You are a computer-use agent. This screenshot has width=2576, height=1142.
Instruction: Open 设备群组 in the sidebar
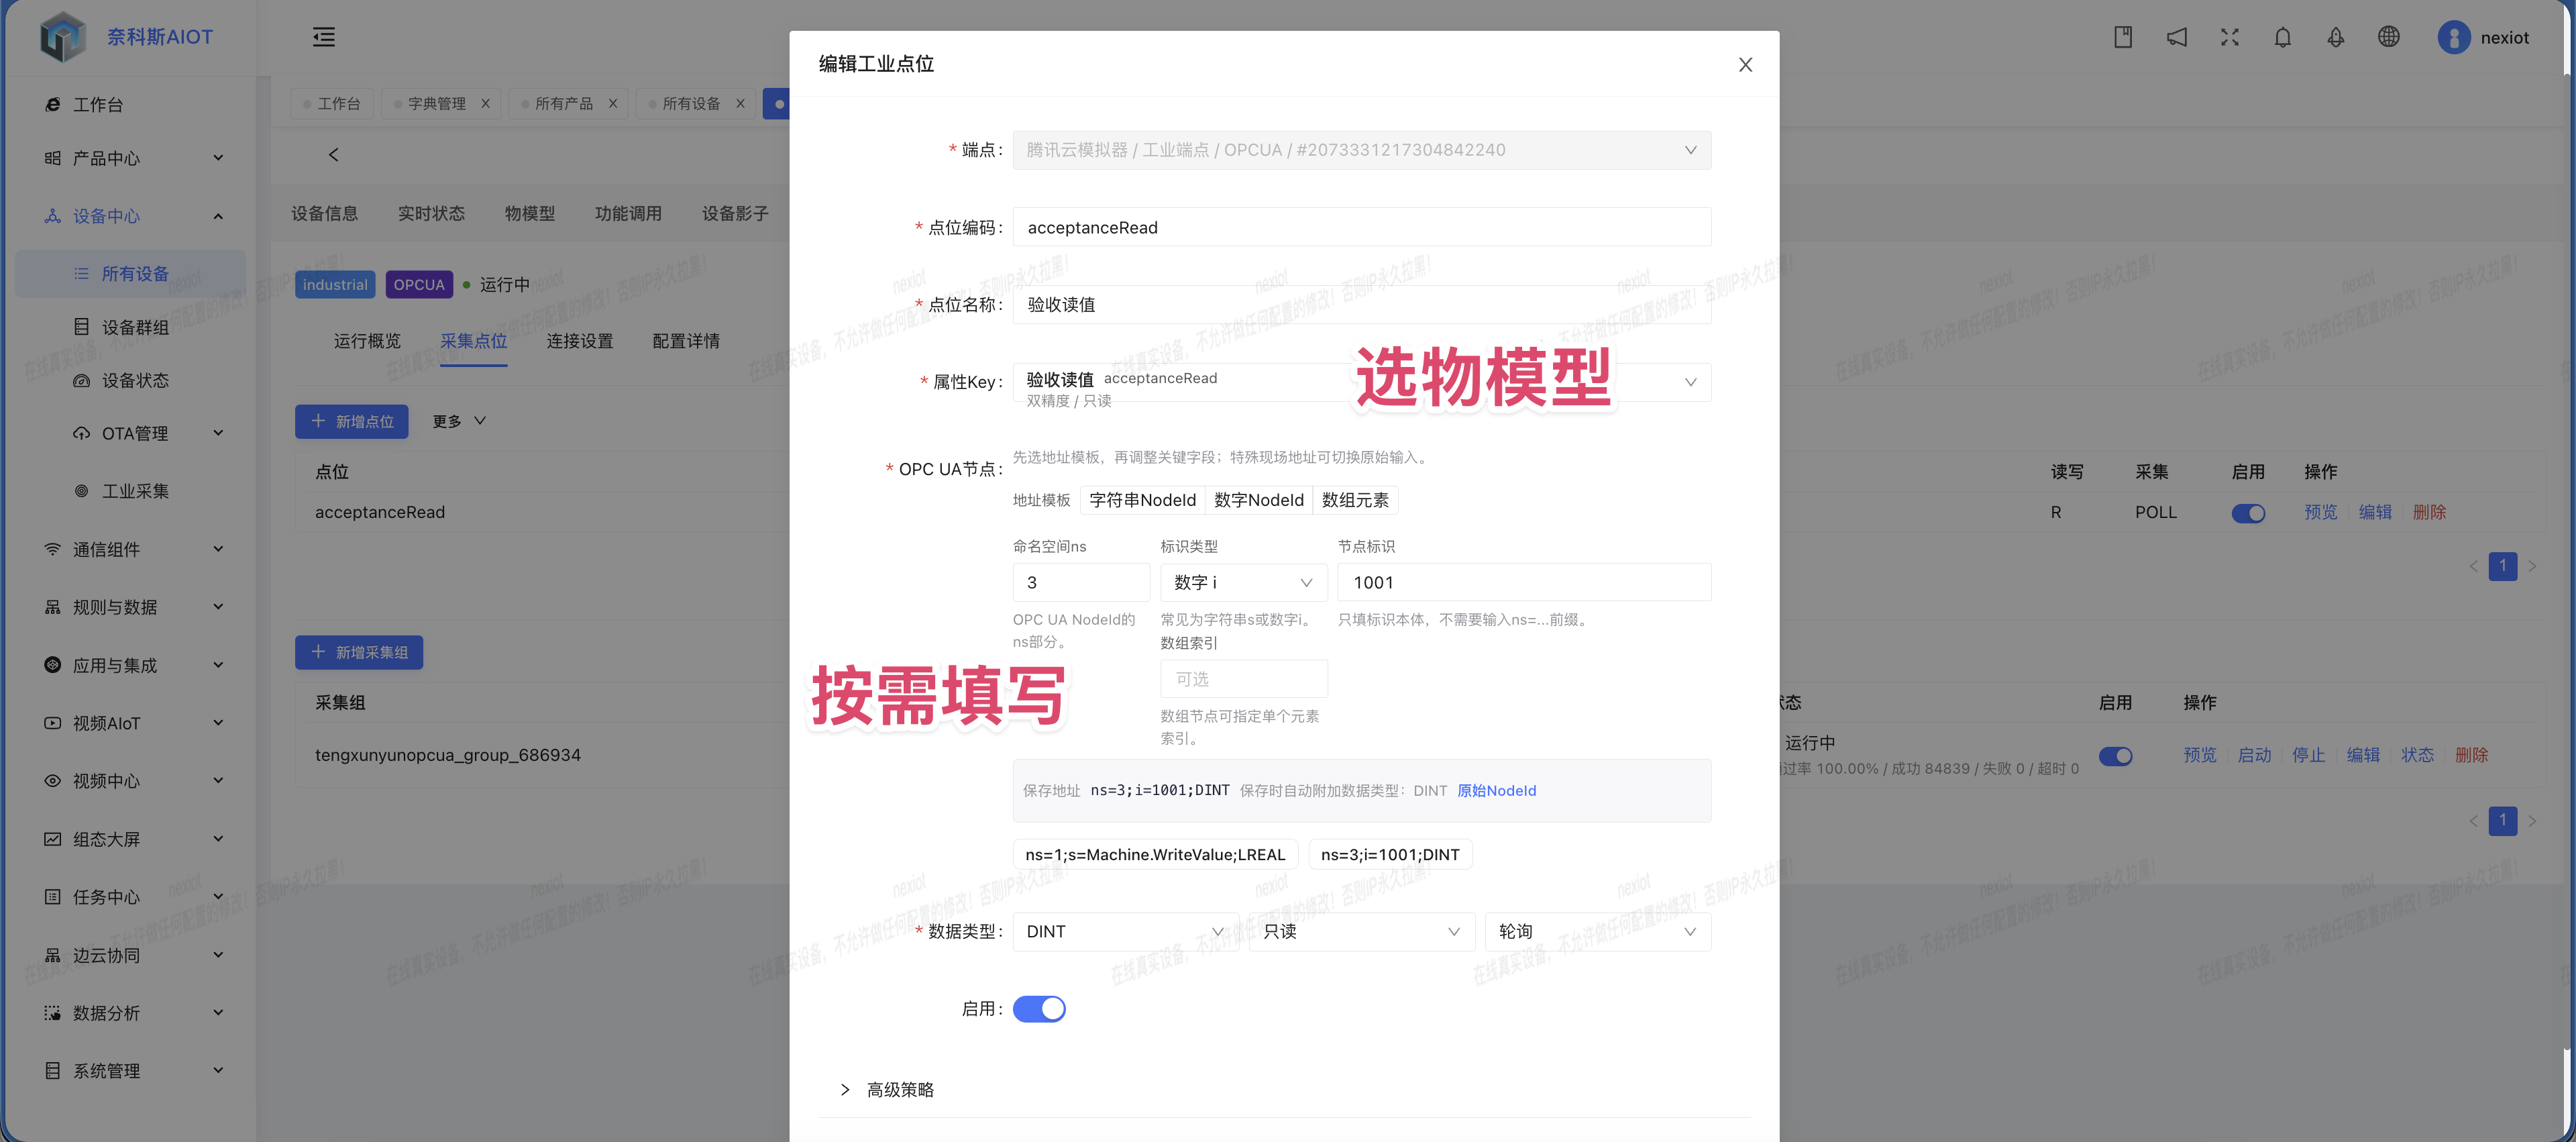[x=135, y=327]
